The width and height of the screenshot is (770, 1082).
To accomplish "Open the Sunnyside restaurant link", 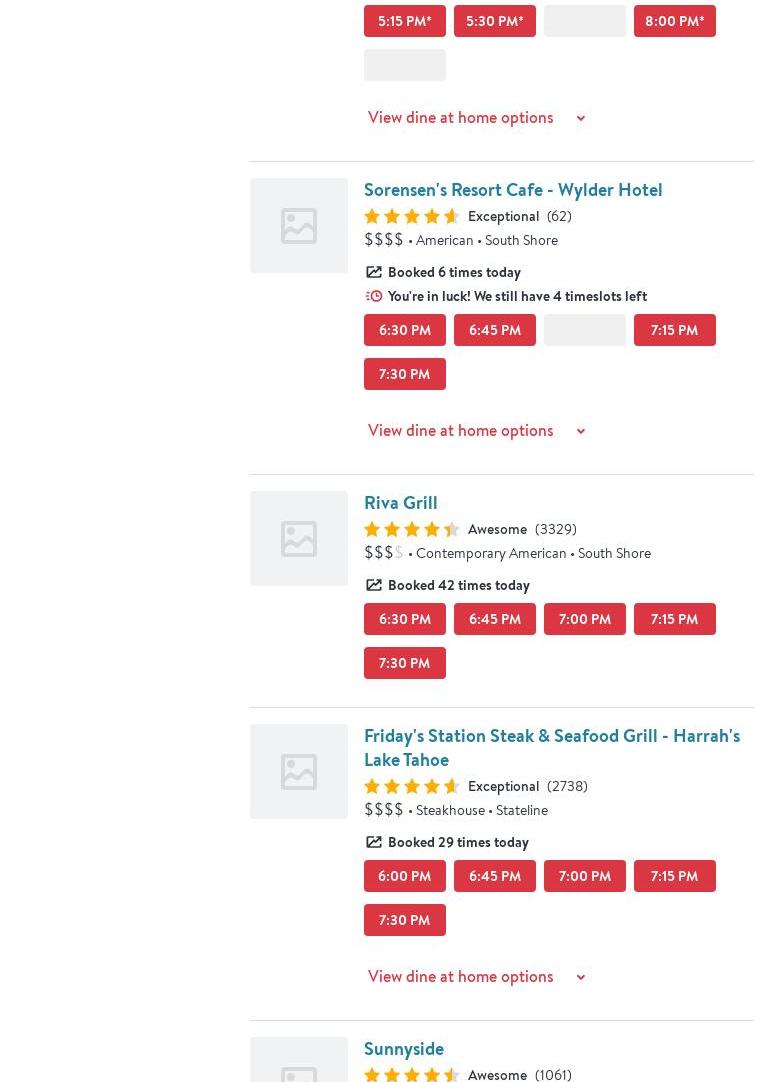I will coord(403,1049).
